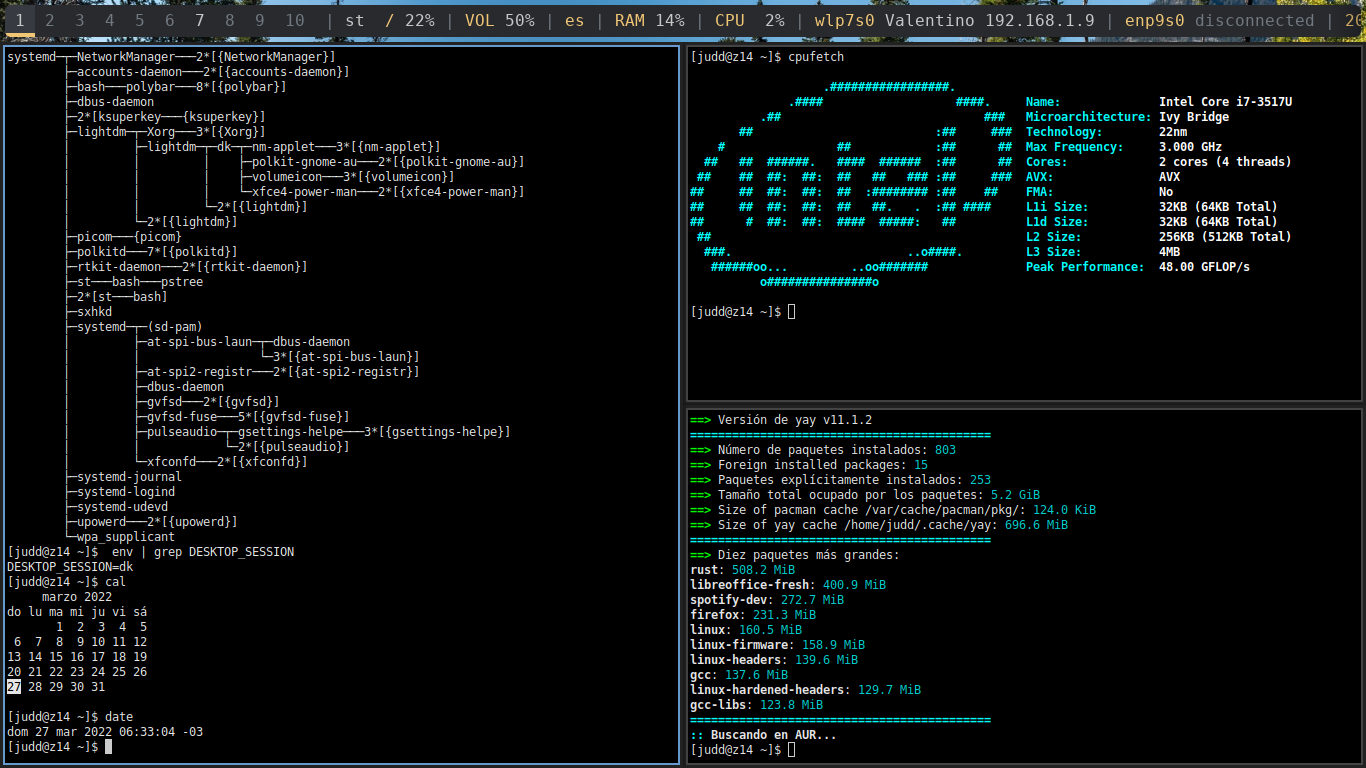This screenshot has height=768, width=1366.
Task: Click Intel Core i7-3517U name value
Action: click(1226, 102)
